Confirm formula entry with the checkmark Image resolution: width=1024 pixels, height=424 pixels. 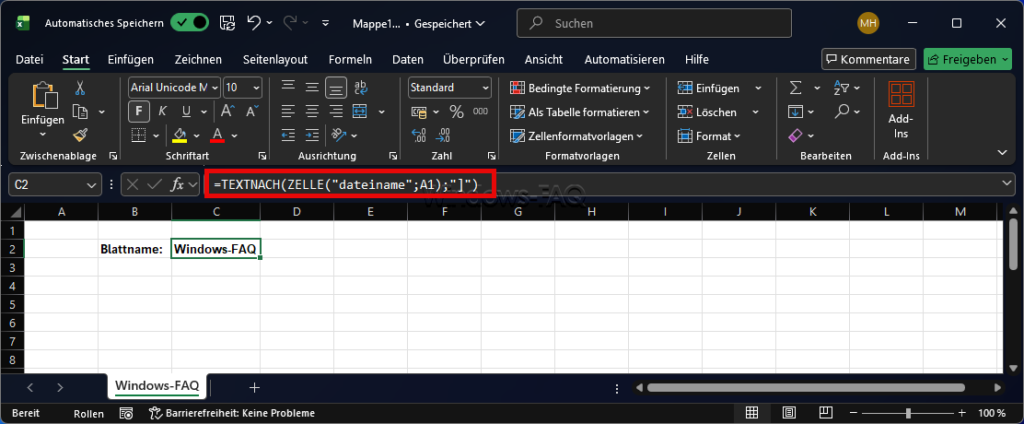click(154, 184)
